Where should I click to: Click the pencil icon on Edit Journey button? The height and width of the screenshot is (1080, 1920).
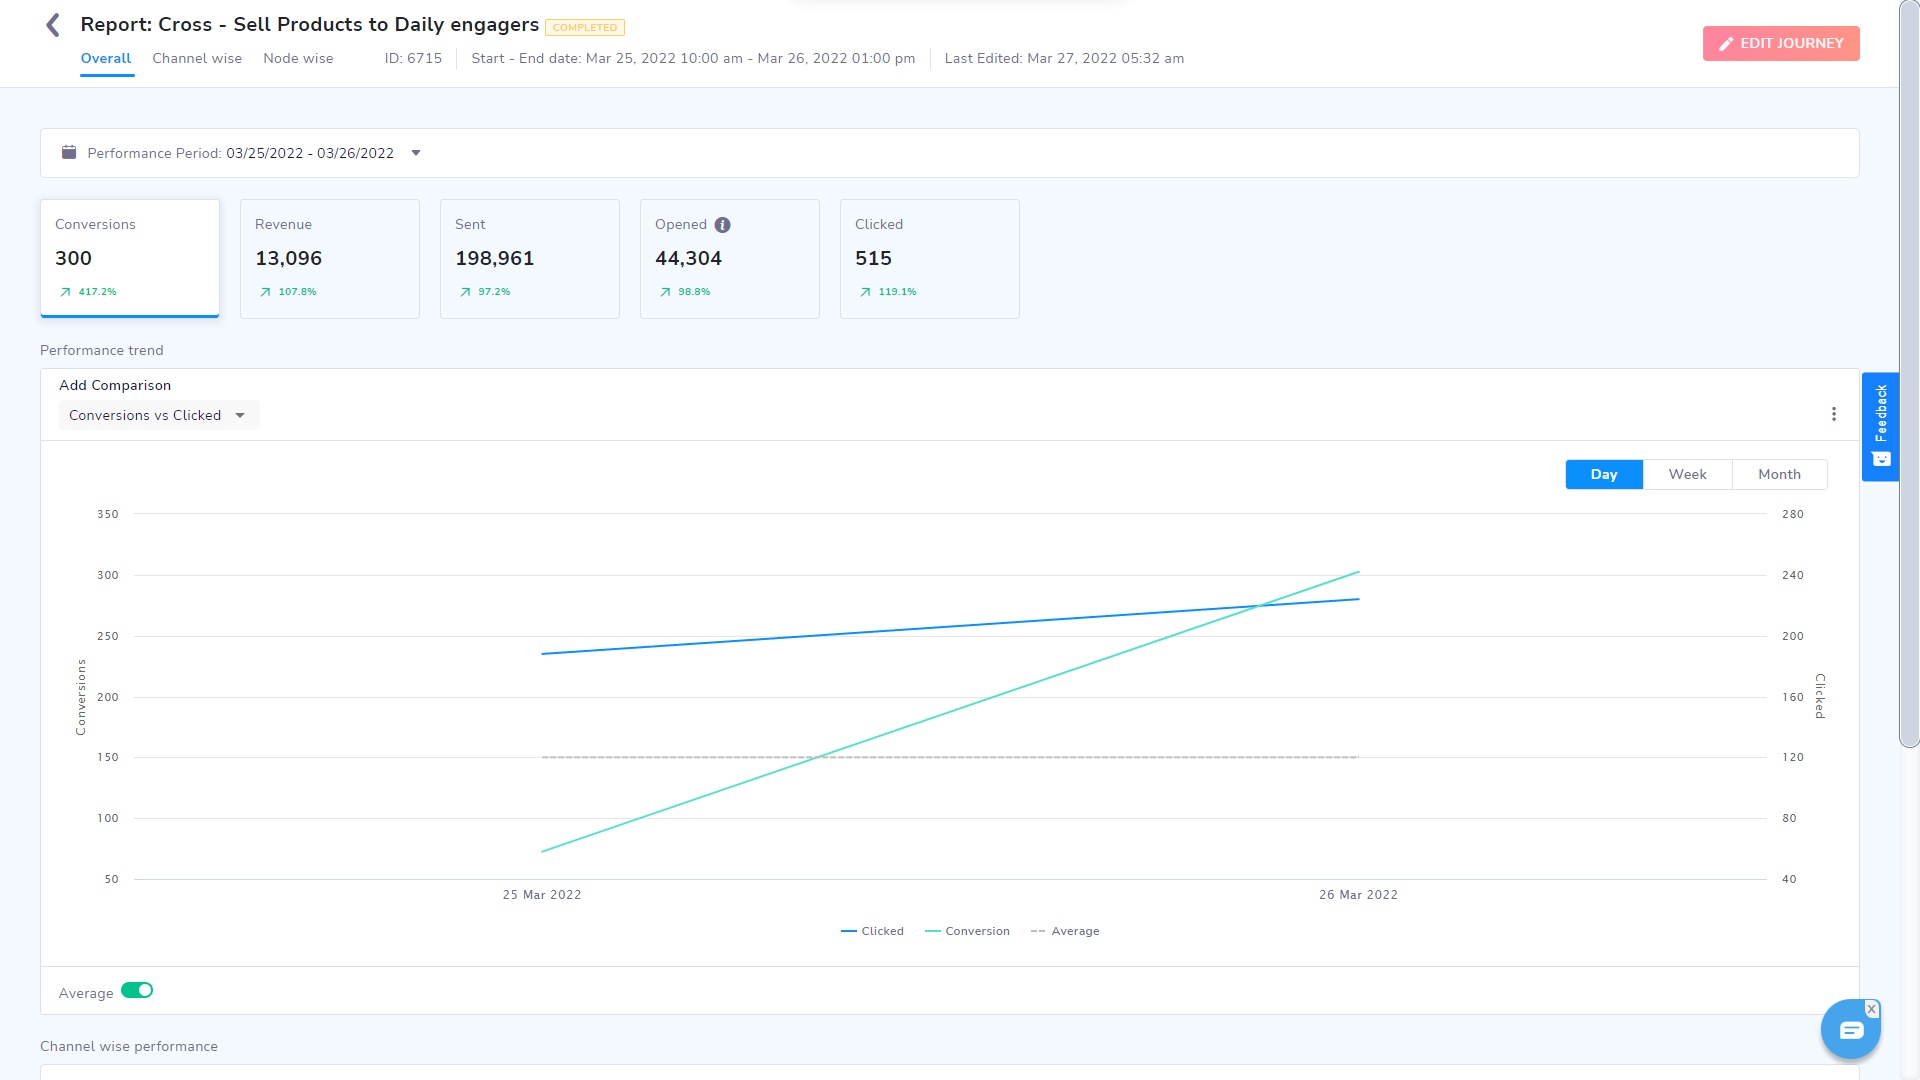[1727, 43]
